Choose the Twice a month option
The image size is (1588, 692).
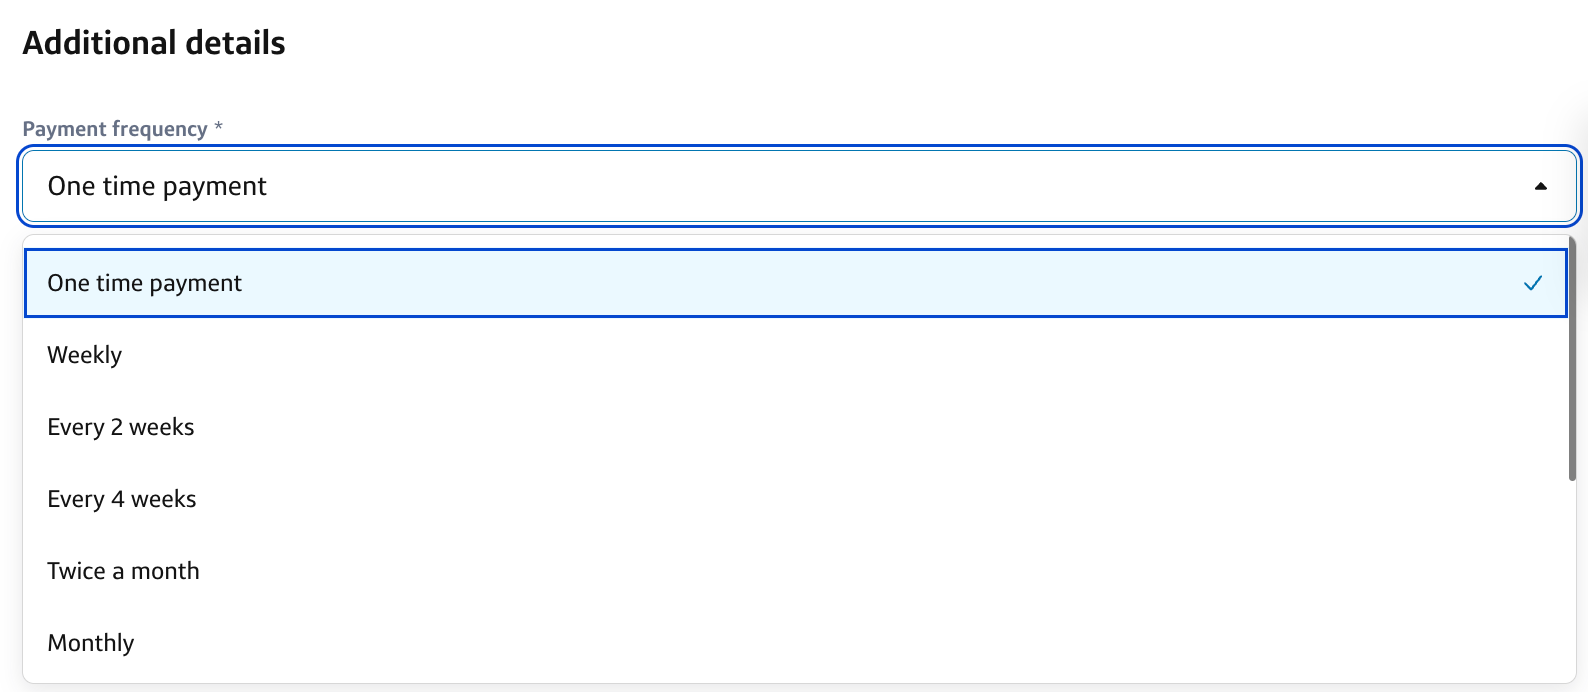124,572
